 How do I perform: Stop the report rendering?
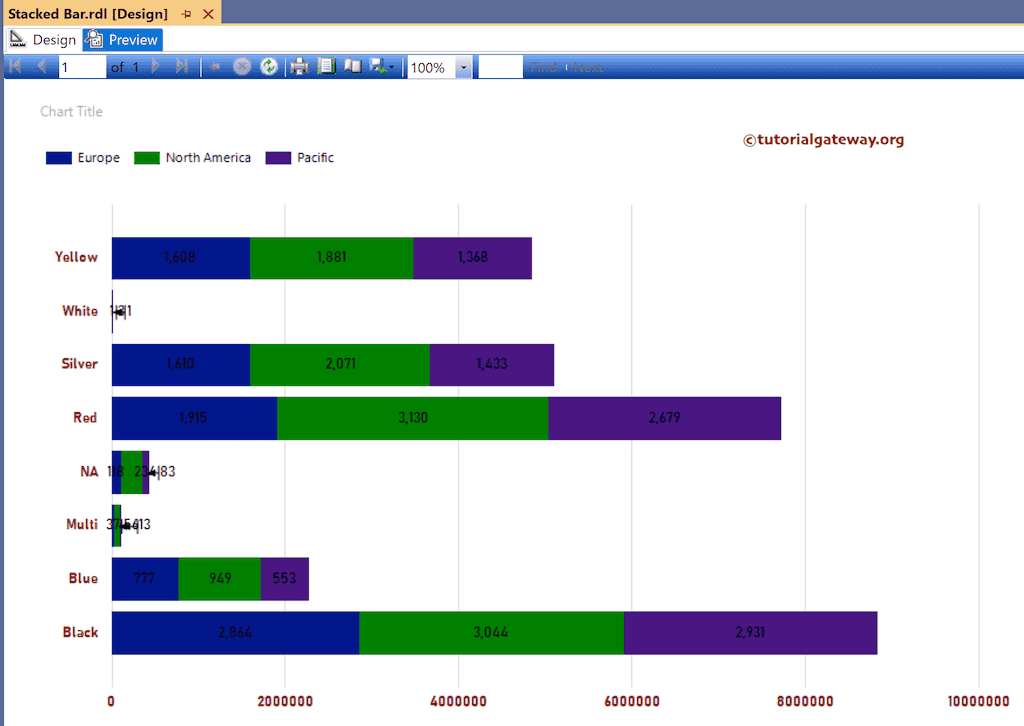pyautogui.click(x=241, y=66)
